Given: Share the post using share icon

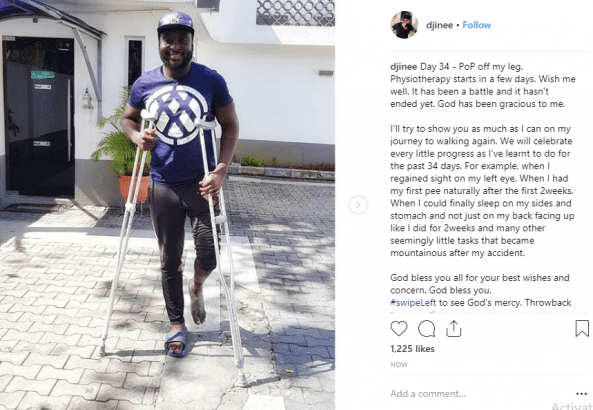Looking at the screenshot, I should pos(453,328).
